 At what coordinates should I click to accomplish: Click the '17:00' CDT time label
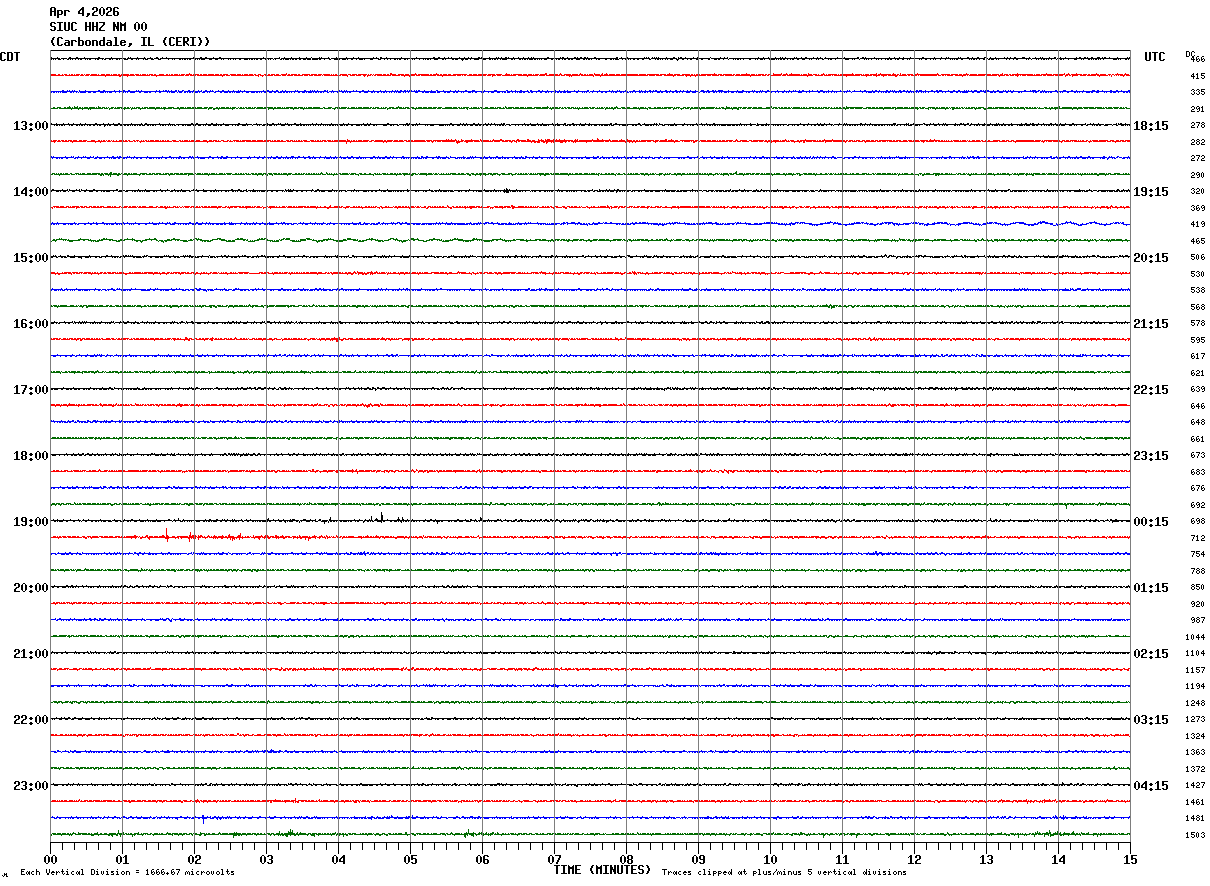(x=30, y=390)
